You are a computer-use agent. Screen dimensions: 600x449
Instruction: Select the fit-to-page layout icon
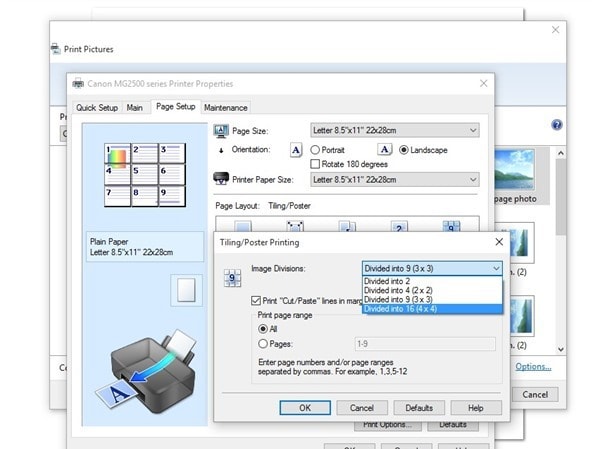[295, 226]
